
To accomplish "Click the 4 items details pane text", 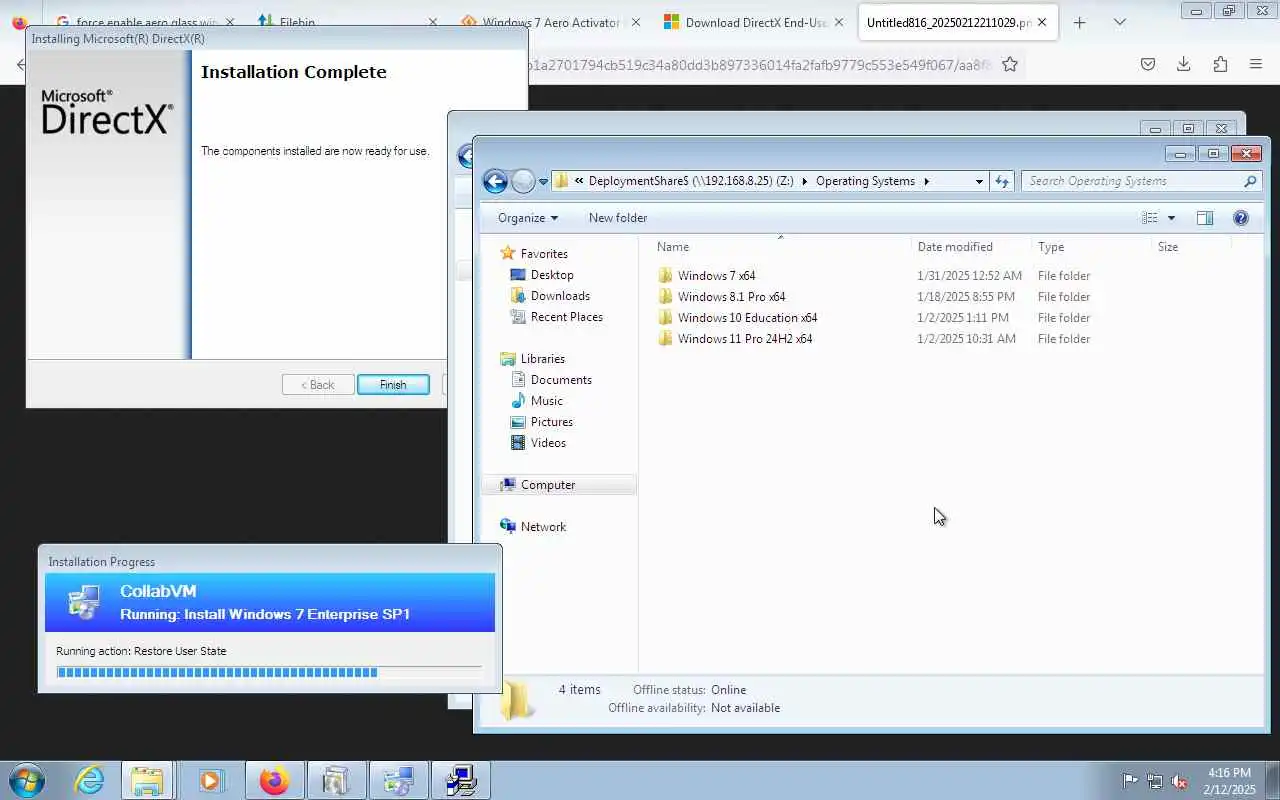I will pos(579,690).
